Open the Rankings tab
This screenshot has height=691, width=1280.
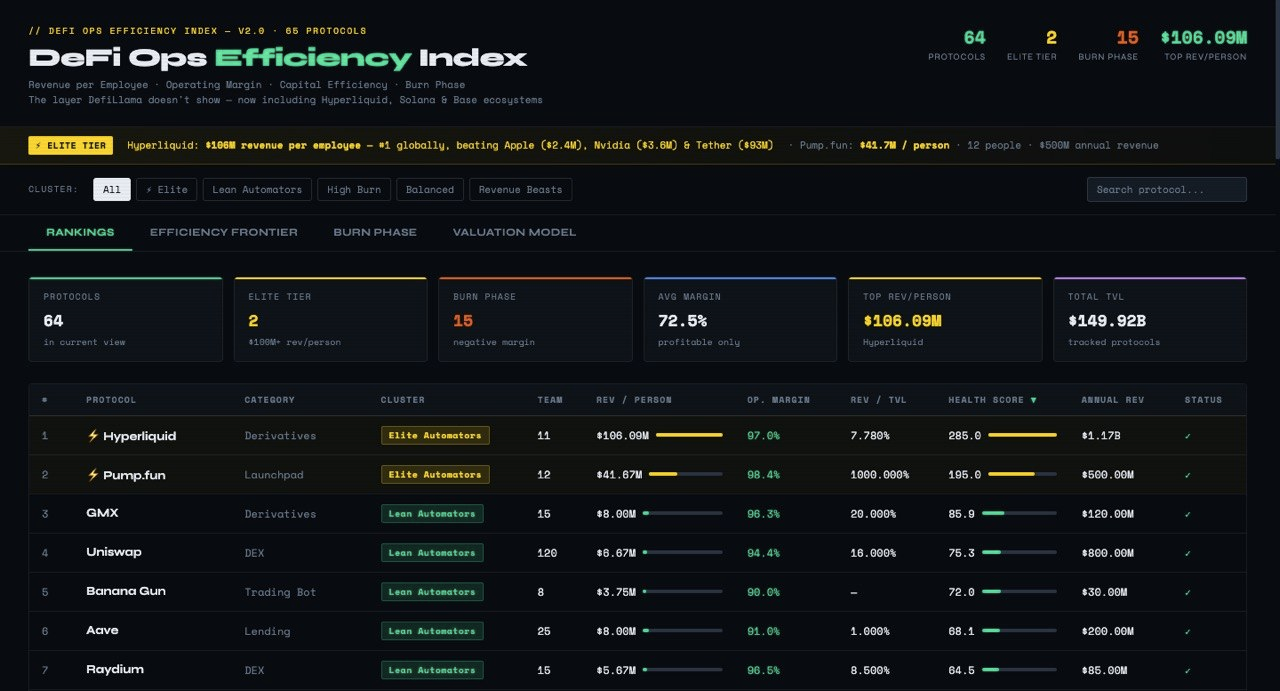click(80, 232)
